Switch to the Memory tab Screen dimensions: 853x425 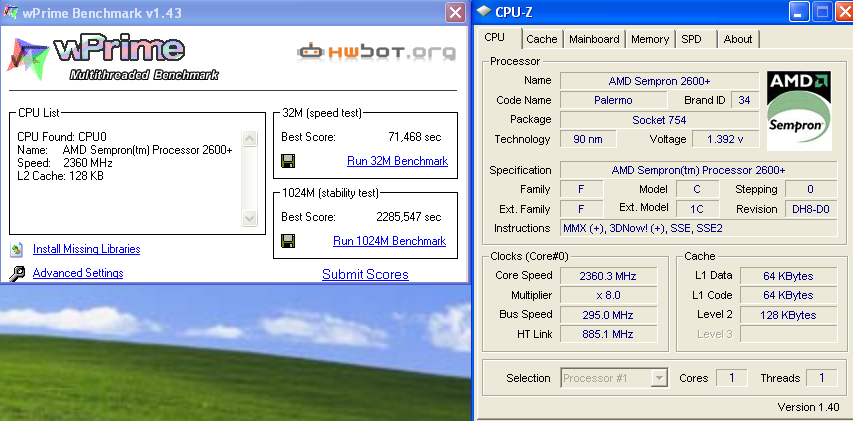click(650, 39)
